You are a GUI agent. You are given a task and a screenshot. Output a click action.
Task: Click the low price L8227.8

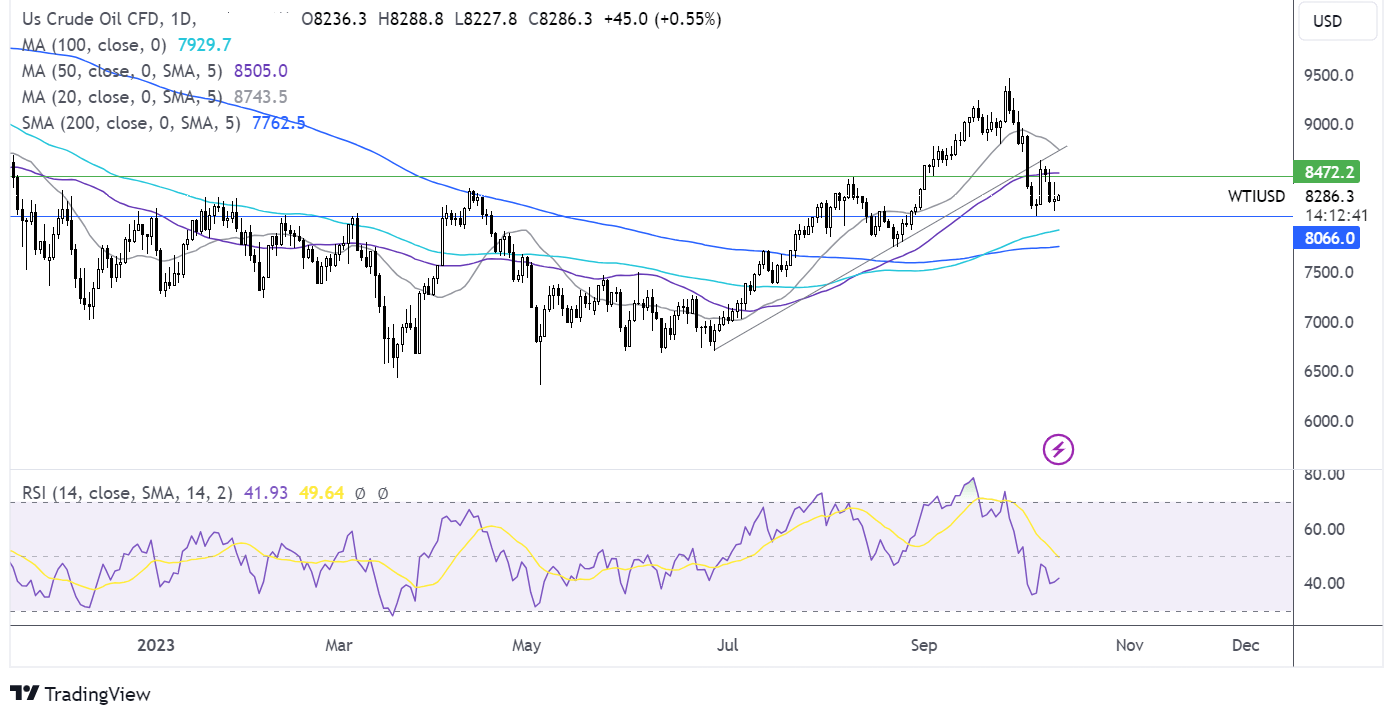click(x=487, y=19)
